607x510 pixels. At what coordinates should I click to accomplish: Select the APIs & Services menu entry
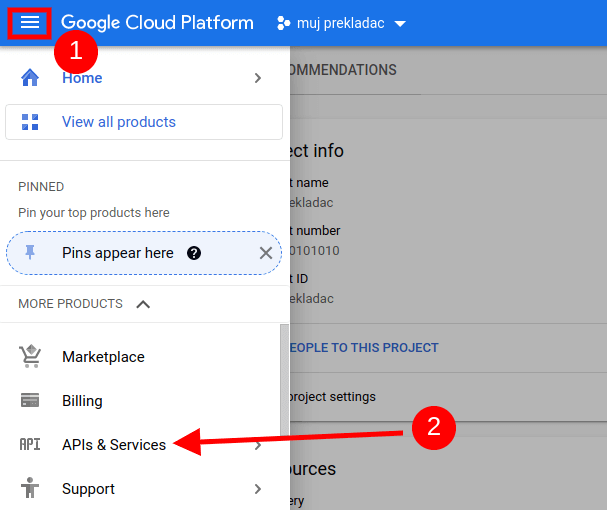(139, 445)
